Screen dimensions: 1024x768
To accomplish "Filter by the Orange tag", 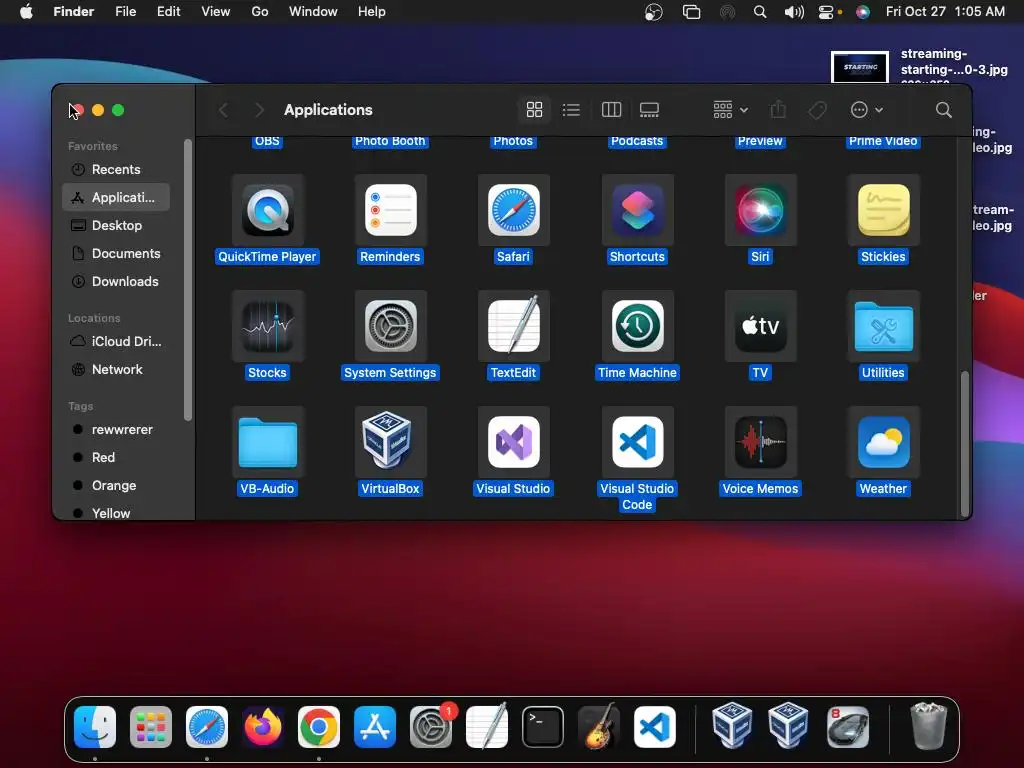I will click(x=116, y=485).
